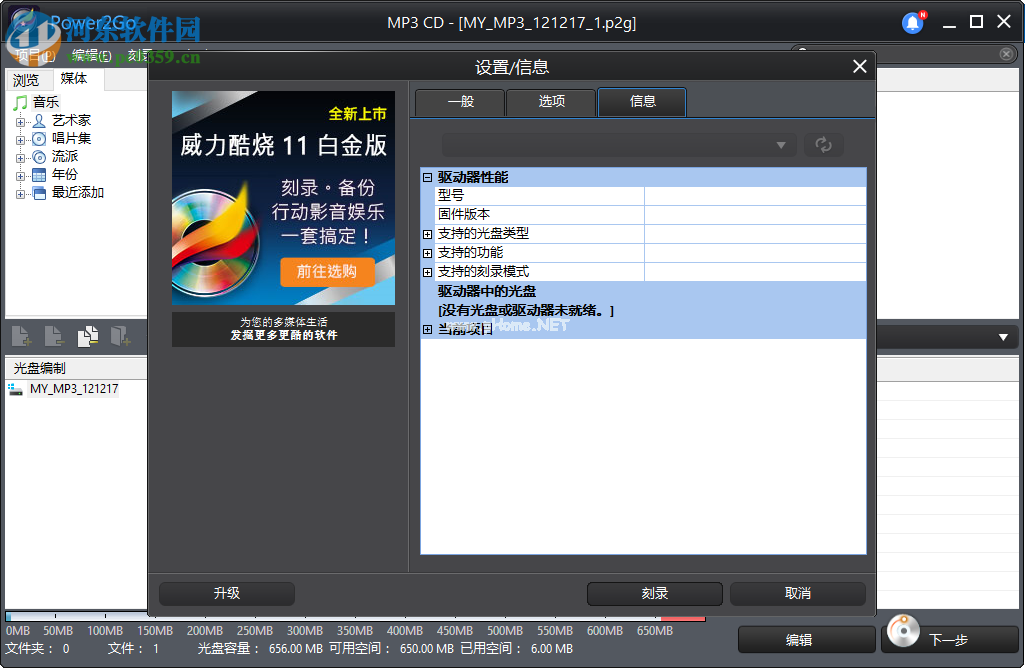
Task: Click the notification bell icon
Action: (911, 22)
